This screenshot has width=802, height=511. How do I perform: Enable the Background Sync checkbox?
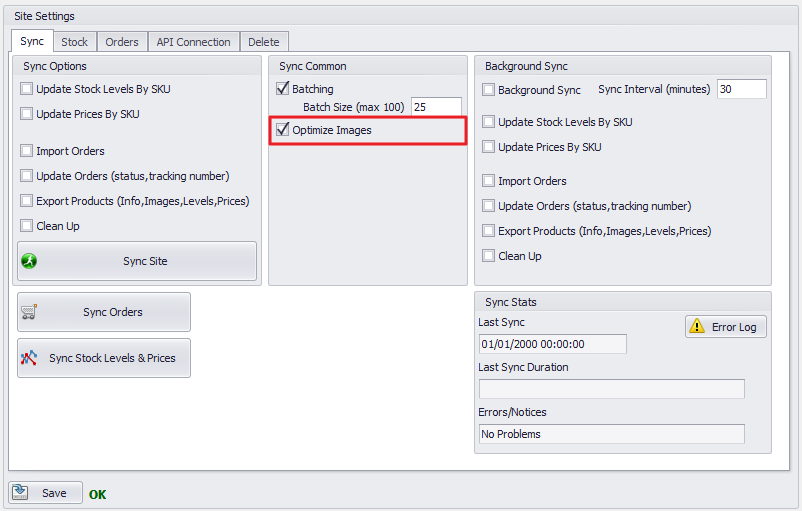[489, 90]
